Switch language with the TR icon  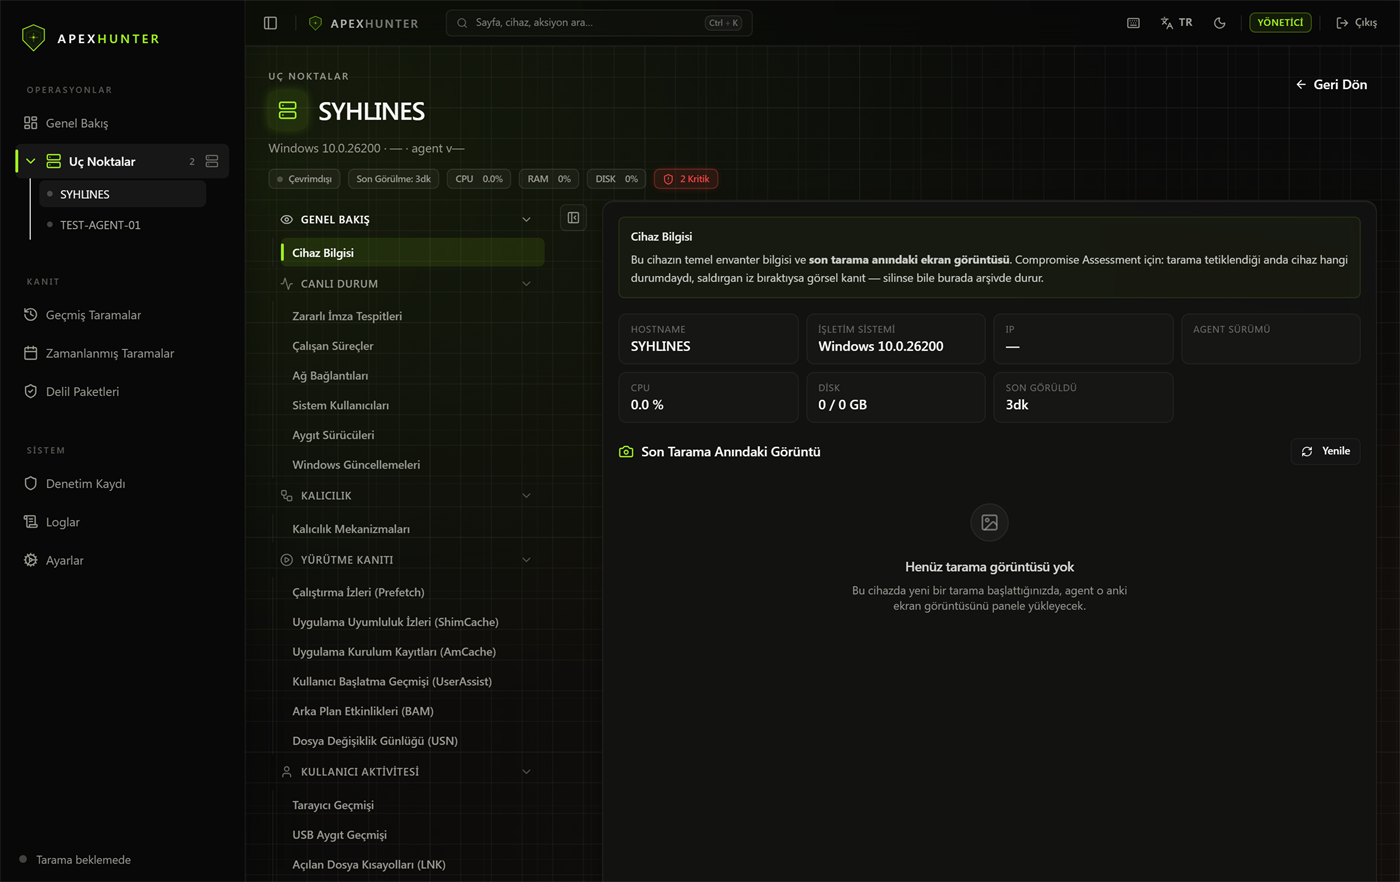1176,23
